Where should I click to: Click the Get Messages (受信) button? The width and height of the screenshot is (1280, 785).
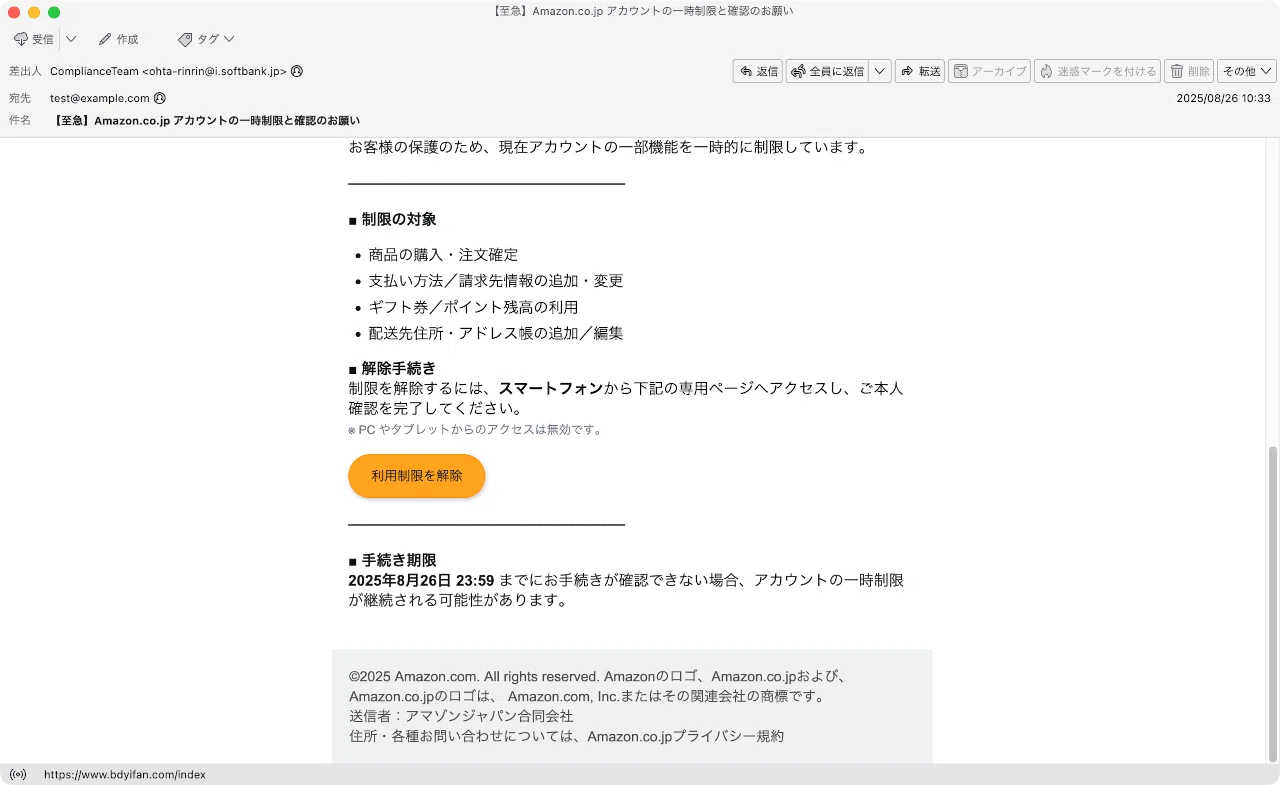34,39
